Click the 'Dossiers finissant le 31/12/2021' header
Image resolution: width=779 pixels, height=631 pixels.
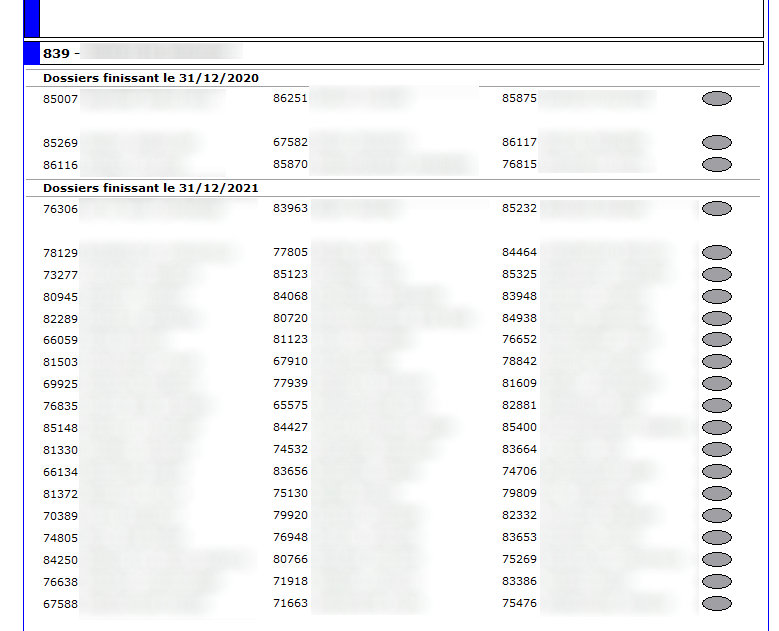[x=151, y=188]
